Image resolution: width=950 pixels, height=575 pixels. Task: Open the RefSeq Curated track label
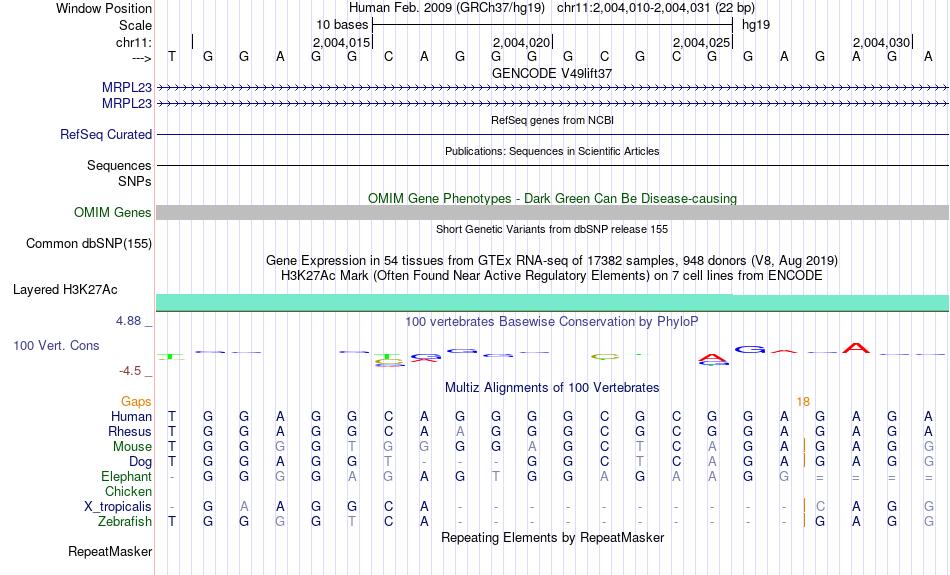tap(106, 135)
